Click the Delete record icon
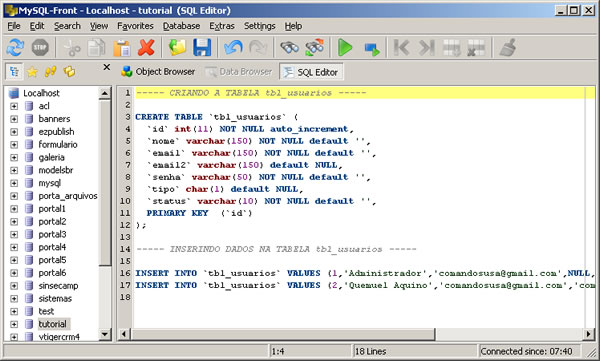This screenshot has width=600, height=361. (x=476, y=48)
